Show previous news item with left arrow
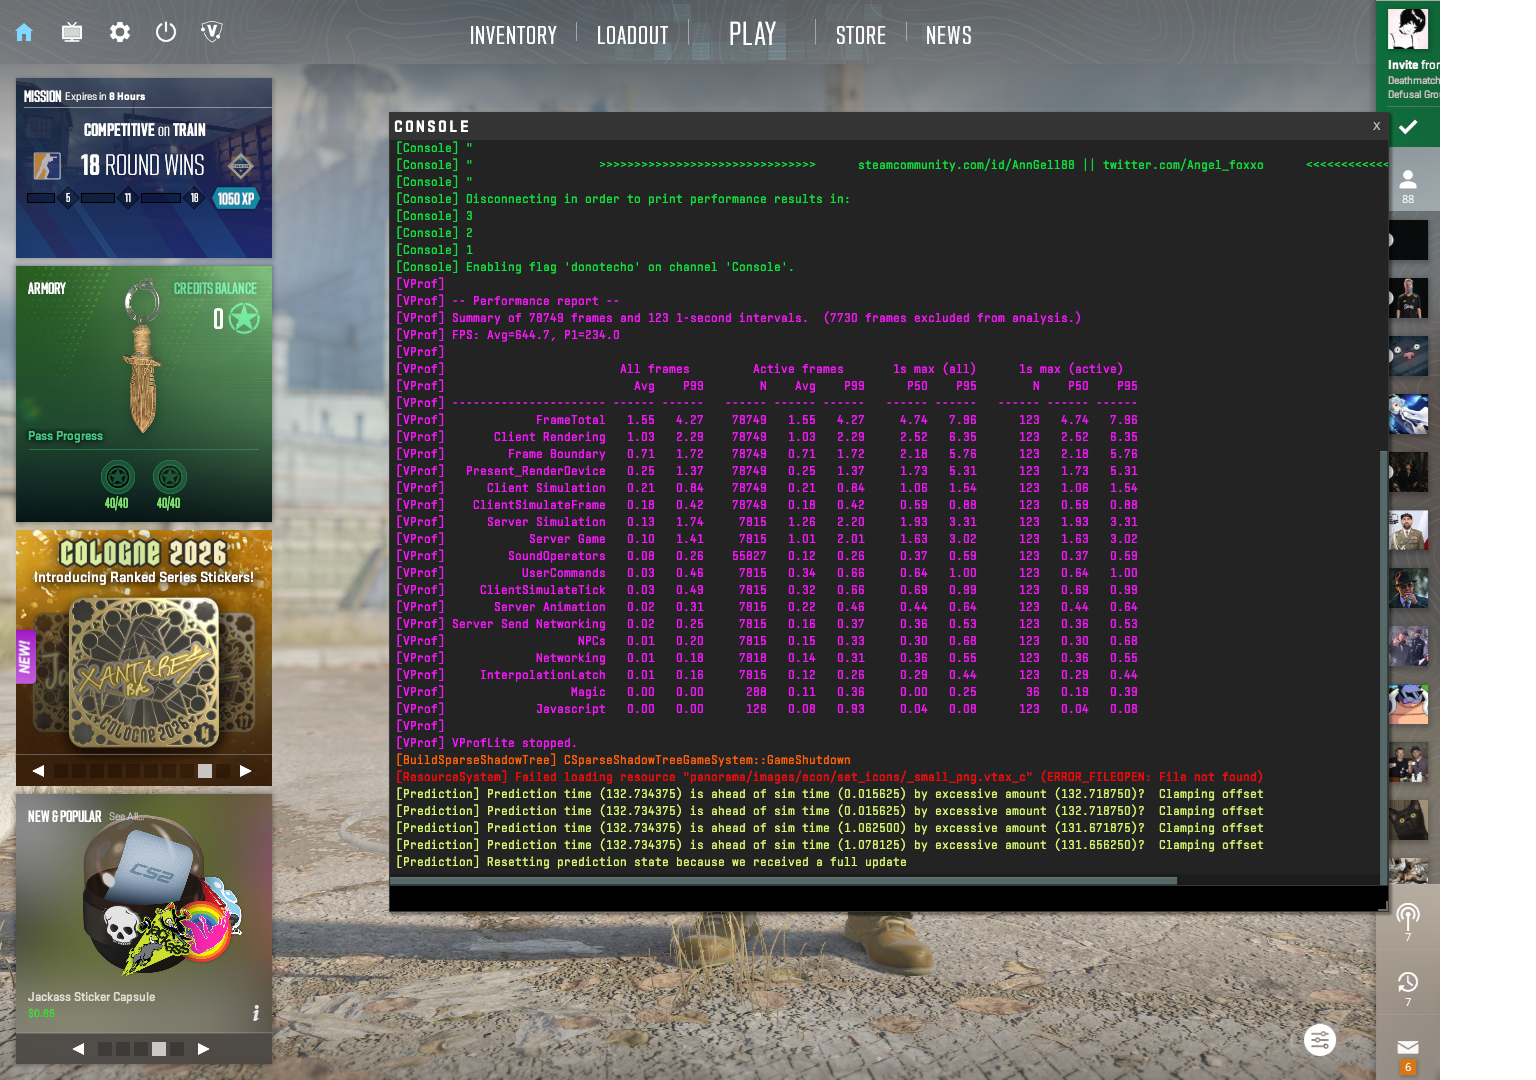1536x1080 pixels. click(x=38, y=771)
